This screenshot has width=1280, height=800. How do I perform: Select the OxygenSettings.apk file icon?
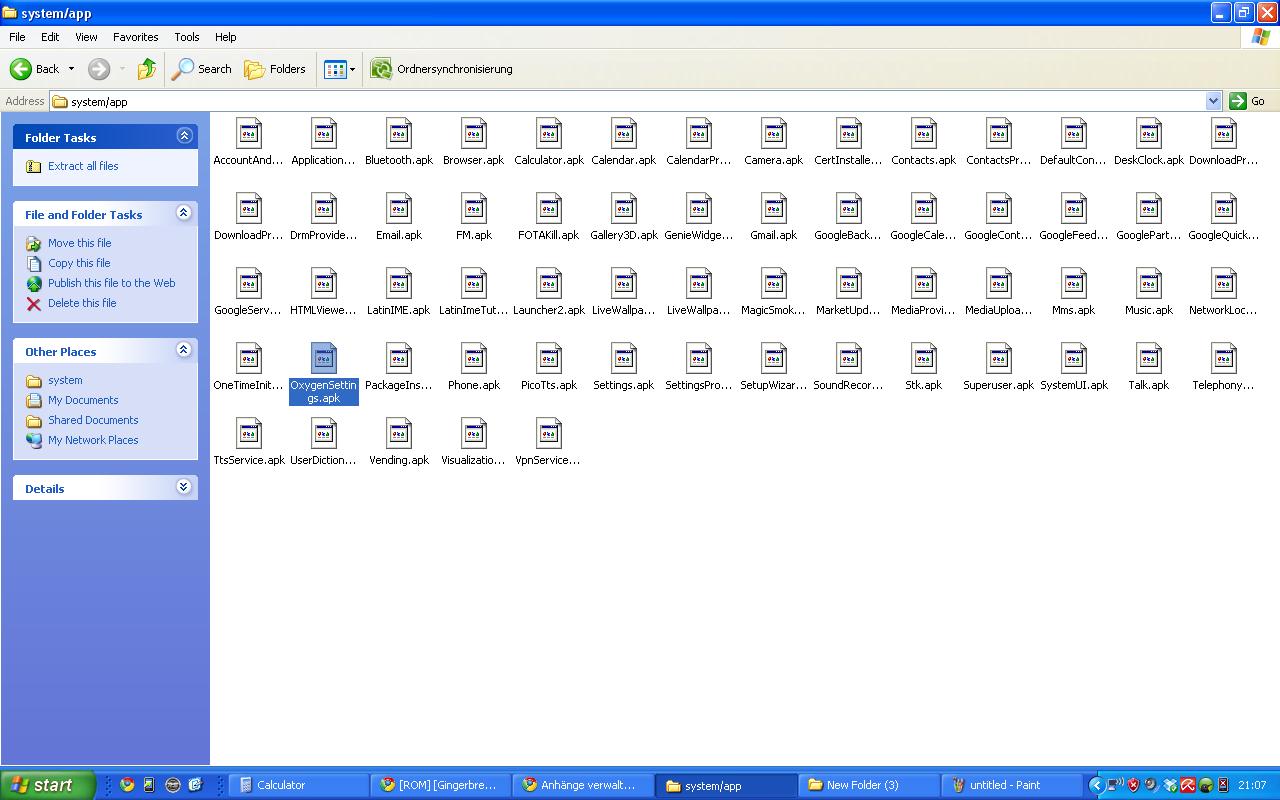coord(324,359)
